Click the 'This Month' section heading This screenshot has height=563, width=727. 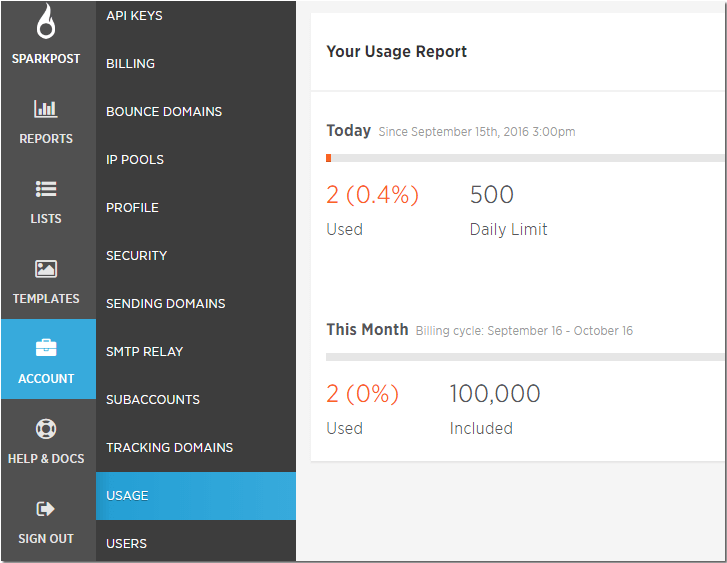tap(367, 330)
